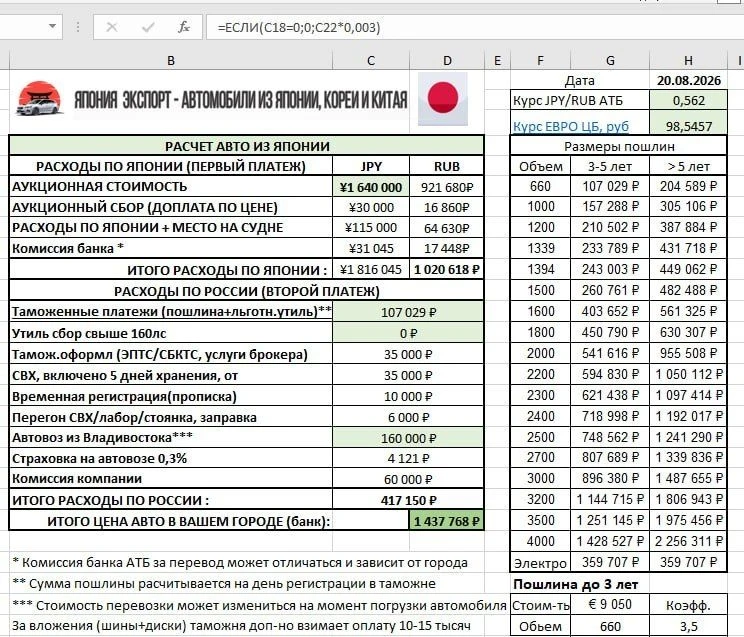Select the JPY/RUB rate cell 0,562
744x637 pixels.
688,101
